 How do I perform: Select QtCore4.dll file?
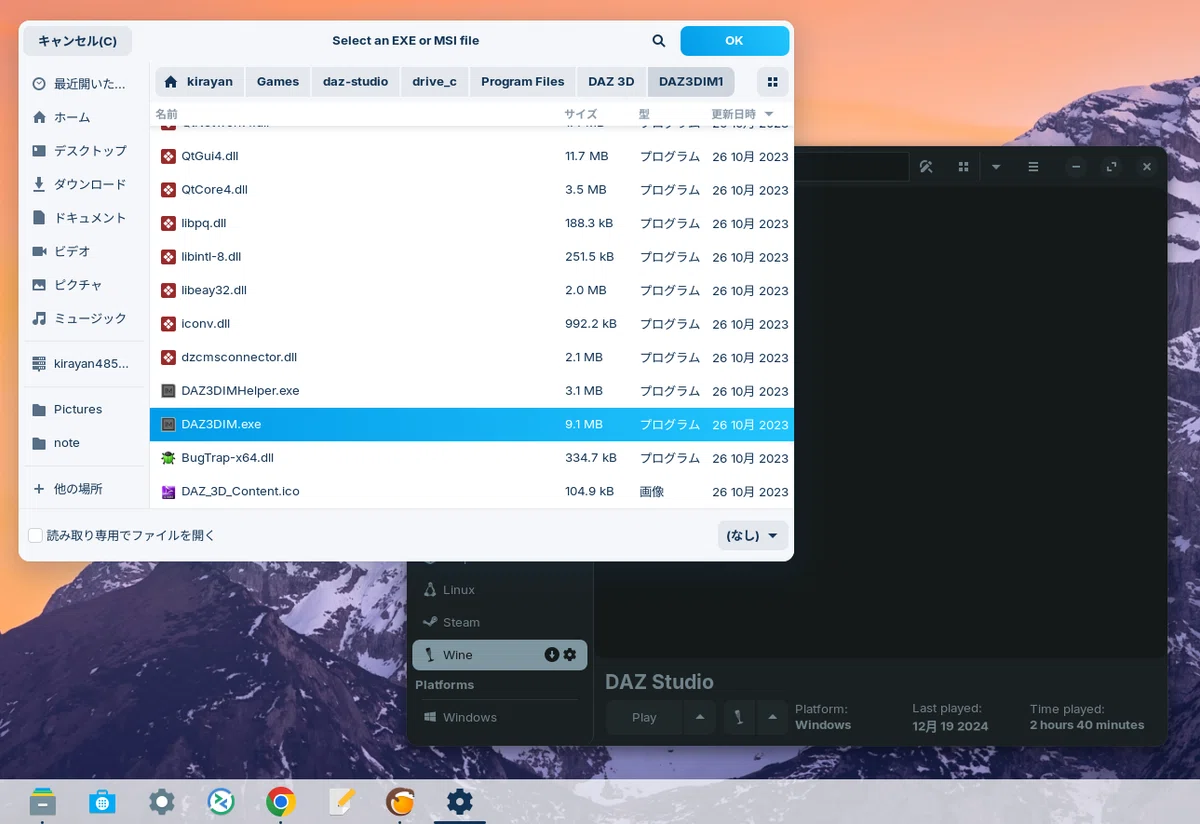click(472, 190)
